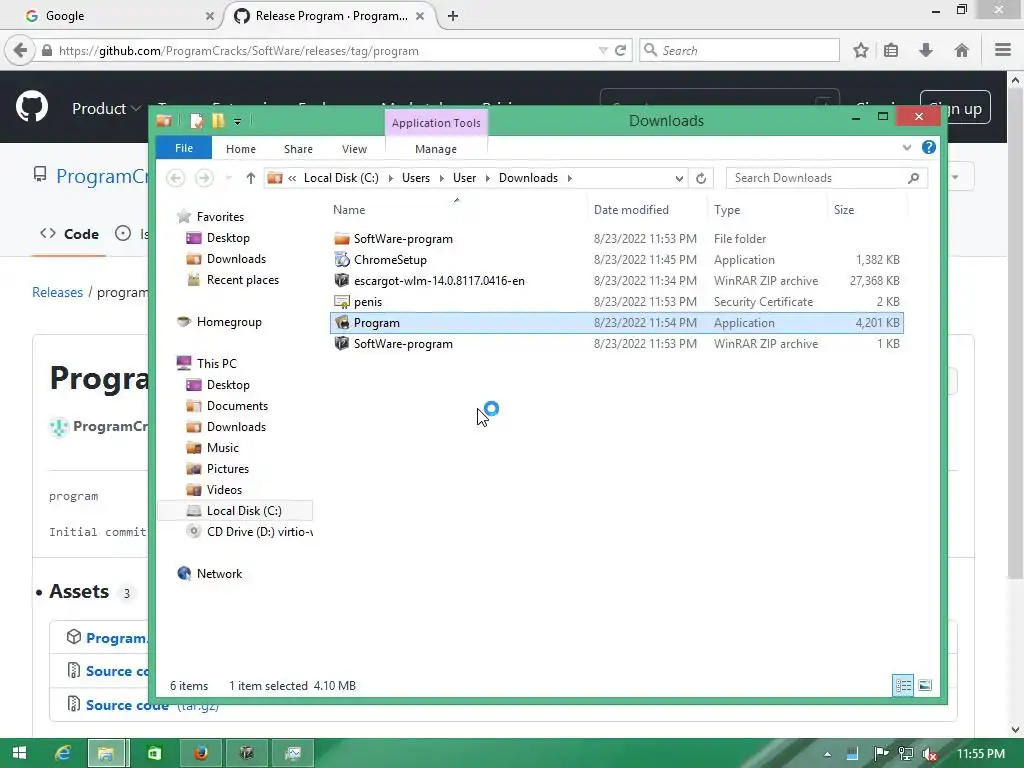This screenshot has height=768, width=1024.
Task: Expand GitHub Product menu
Action: coord(106,108)
